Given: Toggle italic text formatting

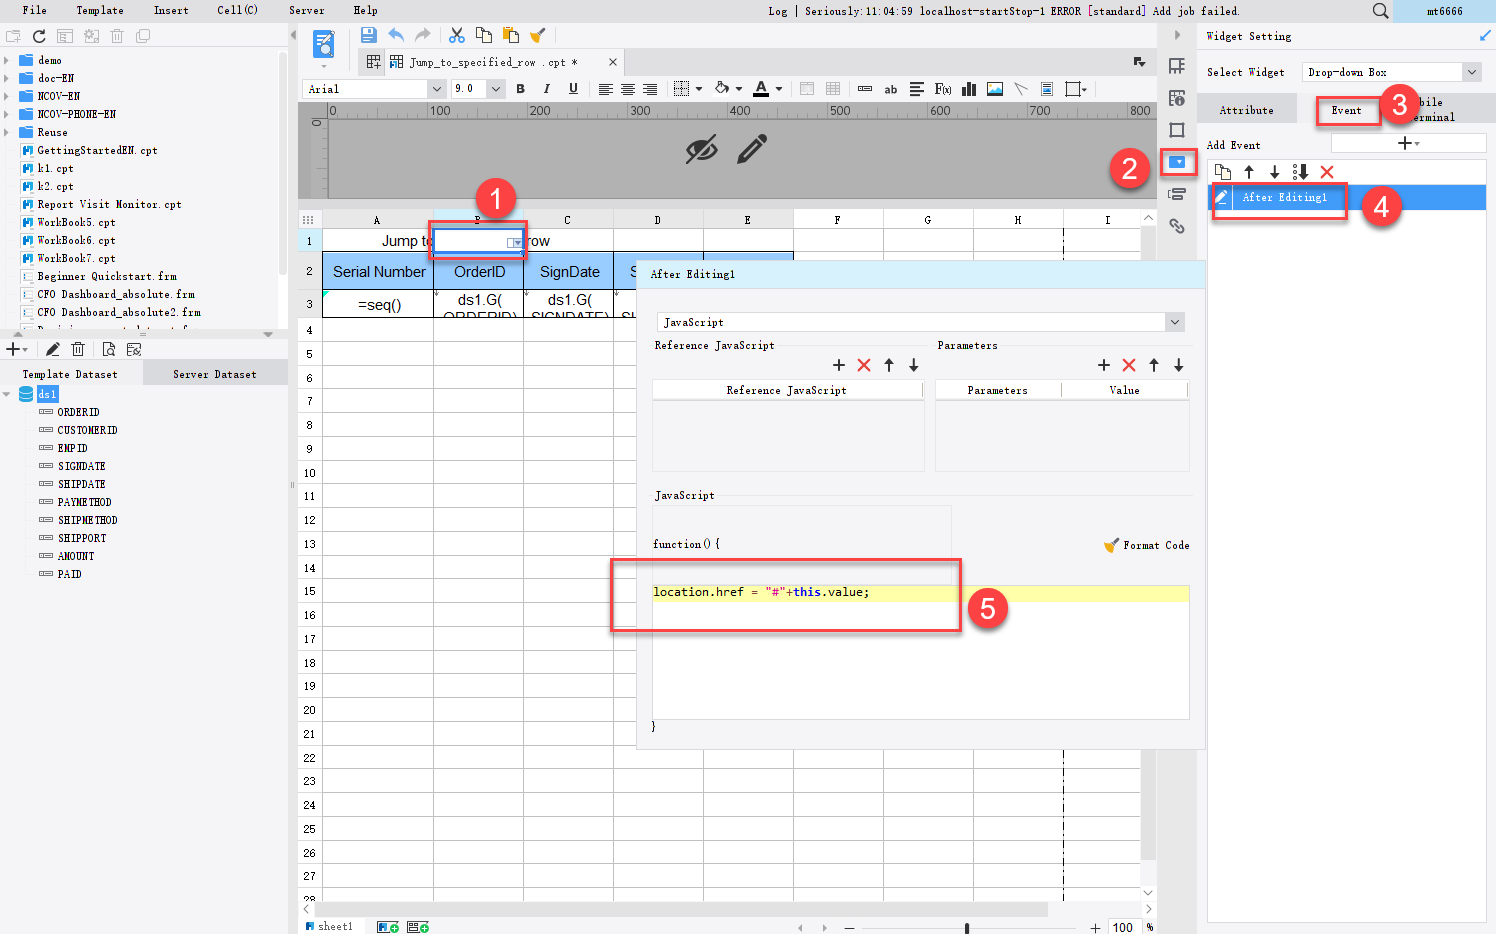Looking at the screenshot, I should 546,89.
